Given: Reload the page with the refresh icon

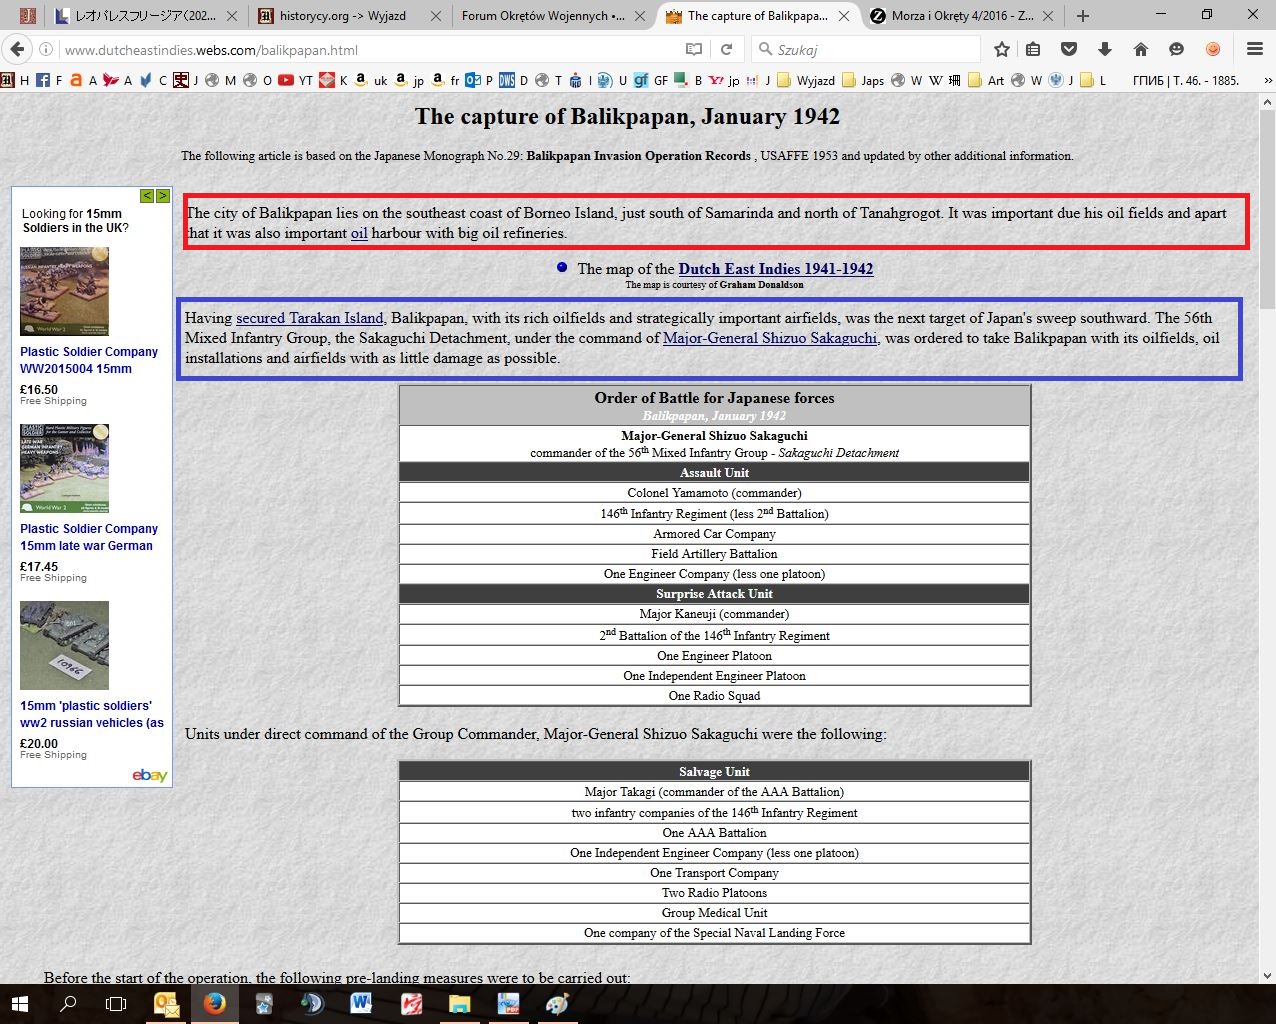Looking at the screenshot, I should point(727,49).
